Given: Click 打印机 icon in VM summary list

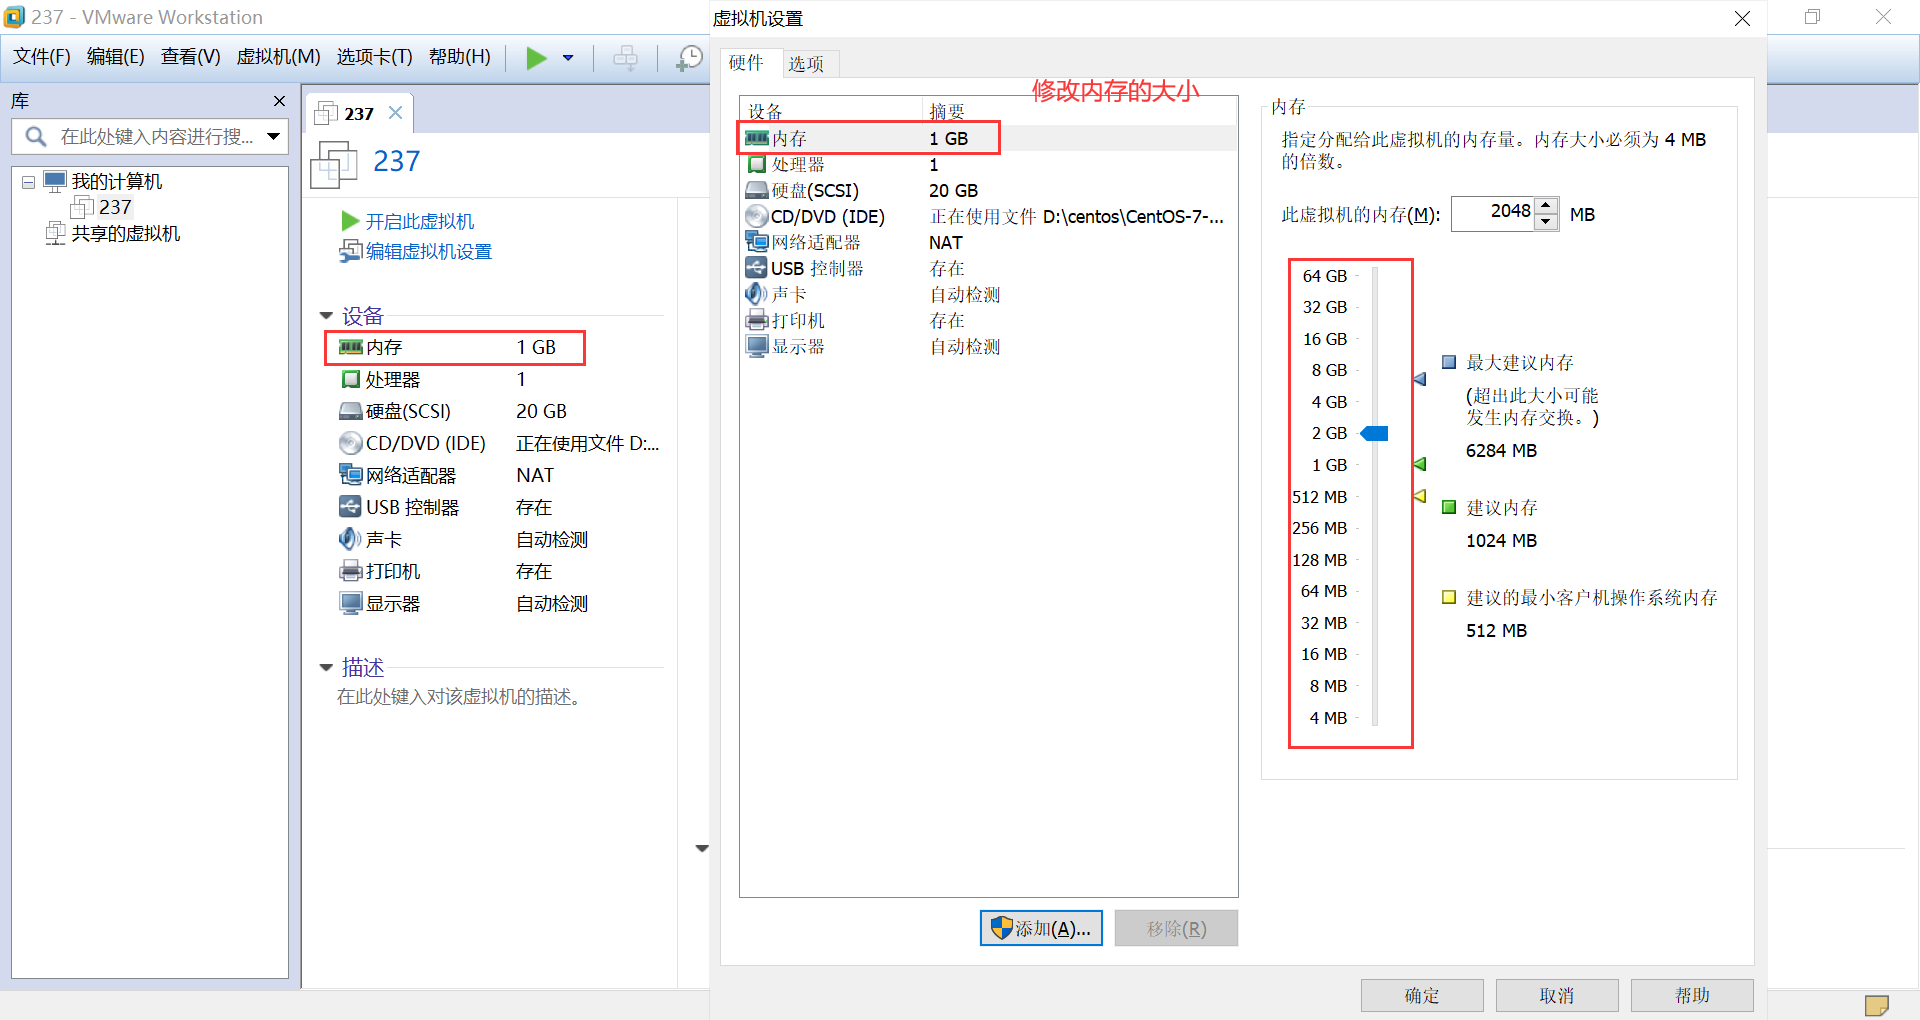Looking at the screenshot, I should coord(350,571).
